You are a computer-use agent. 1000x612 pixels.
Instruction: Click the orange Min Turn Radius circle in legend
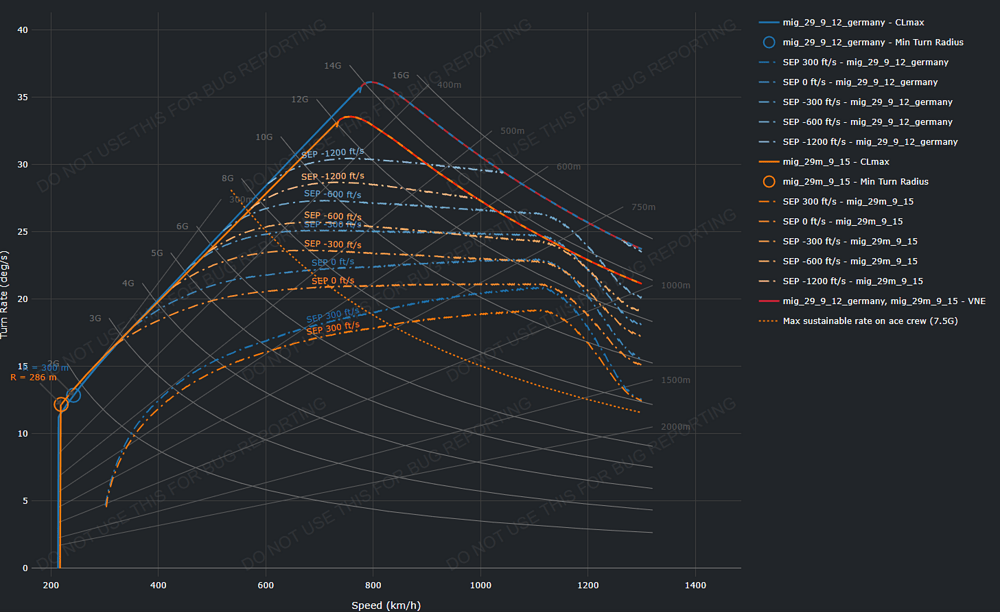768,182
